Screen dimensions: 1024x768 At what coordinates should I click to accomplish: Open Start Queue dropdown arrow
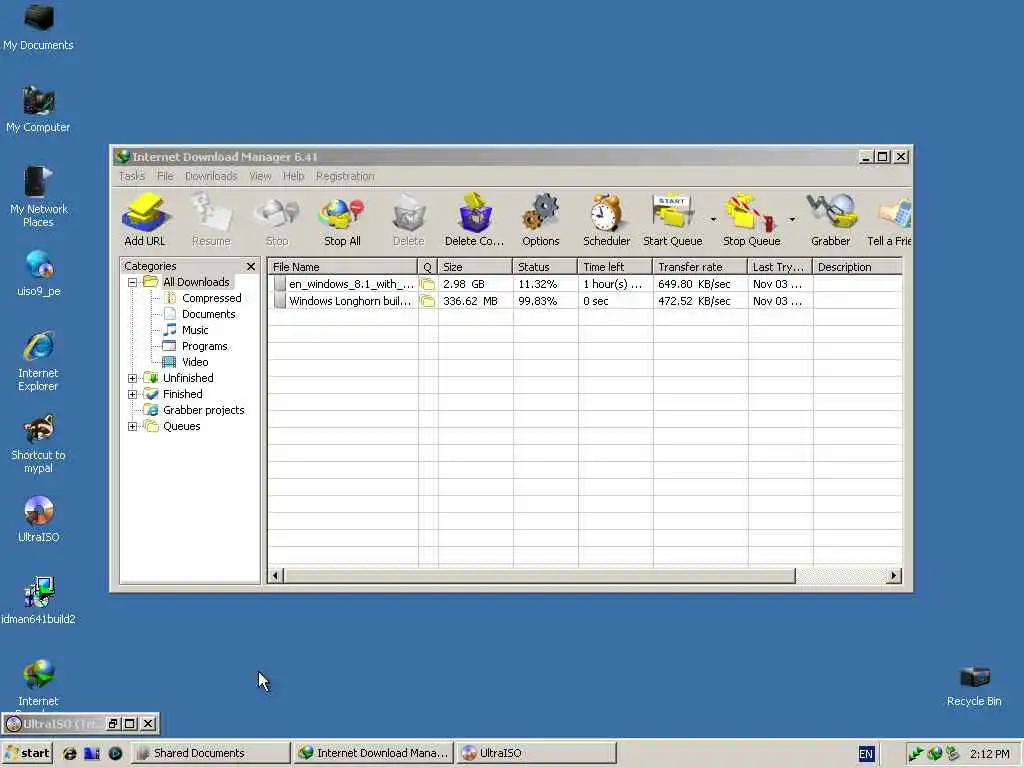pyautogui.click(x=713, y=219)
